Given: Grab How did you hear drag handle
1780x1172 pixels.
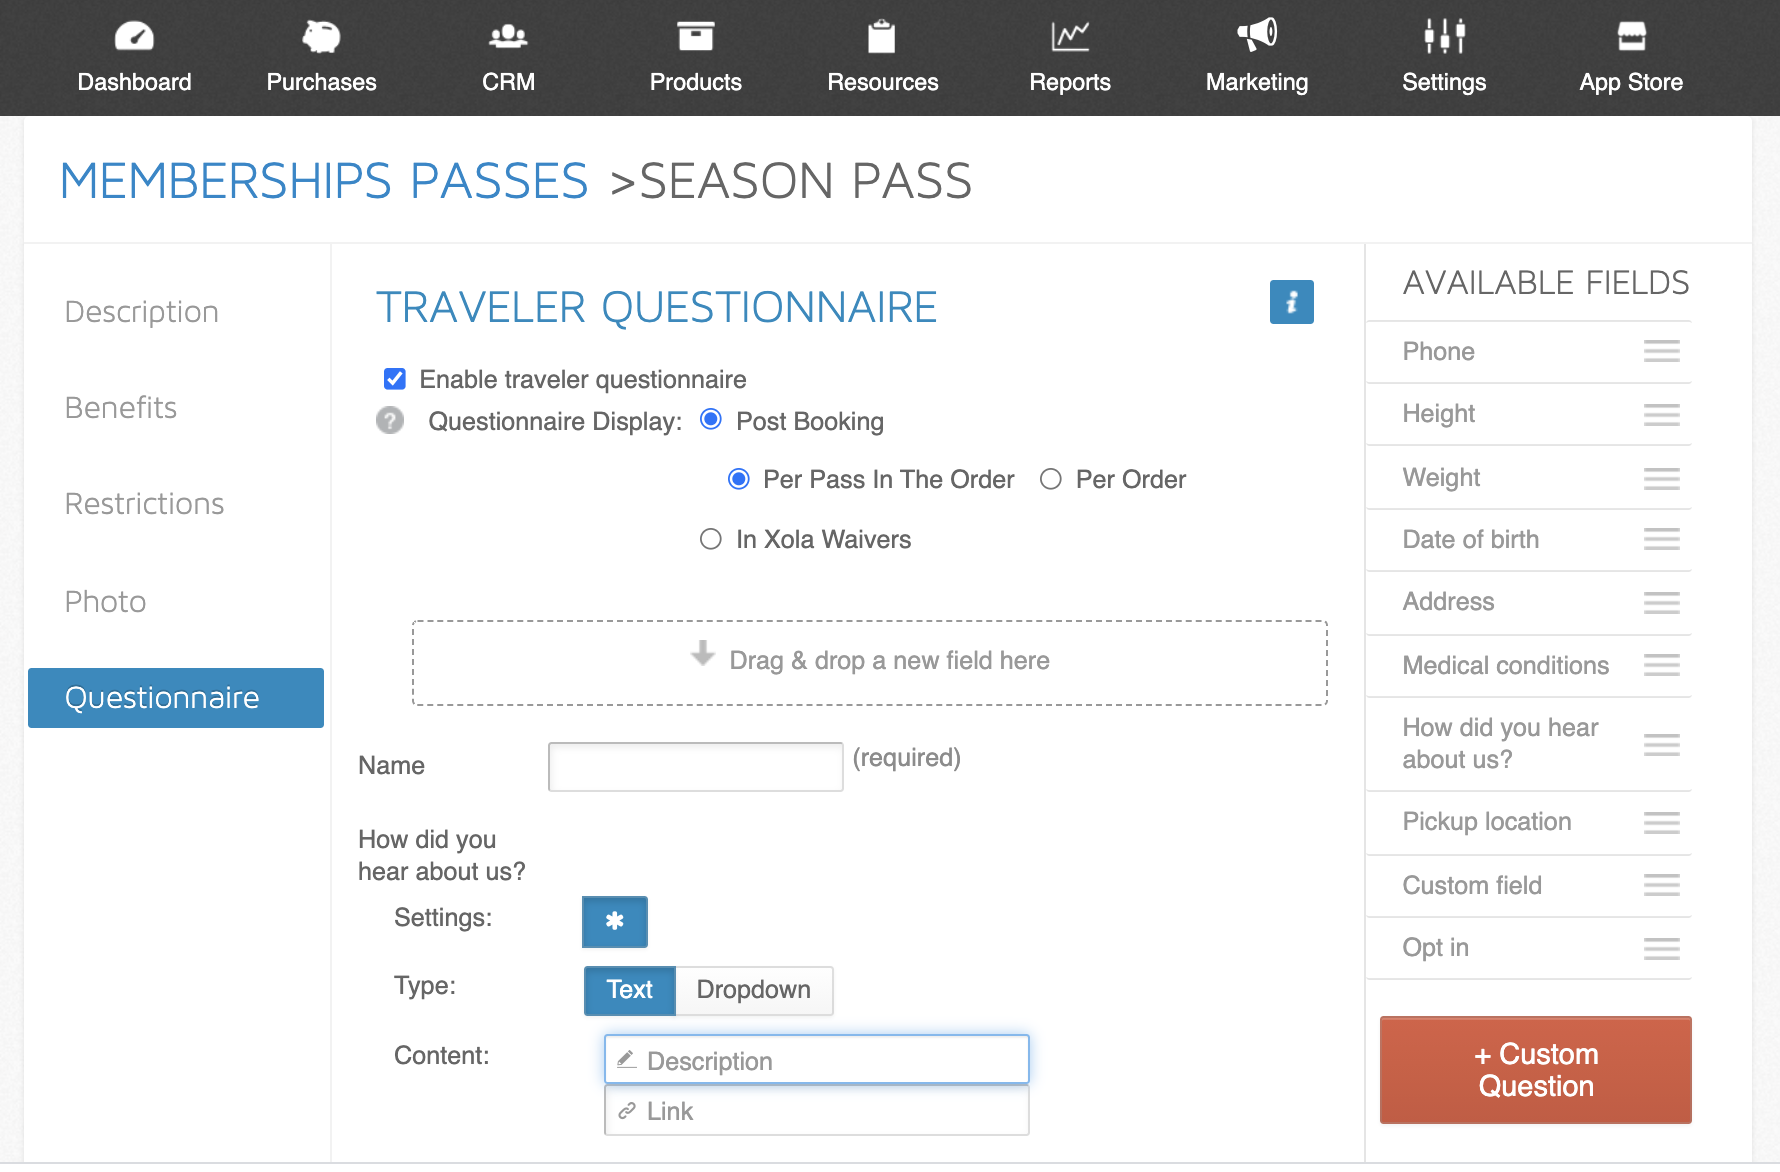Looking at the screenshot, I should tap(1661, 744).
